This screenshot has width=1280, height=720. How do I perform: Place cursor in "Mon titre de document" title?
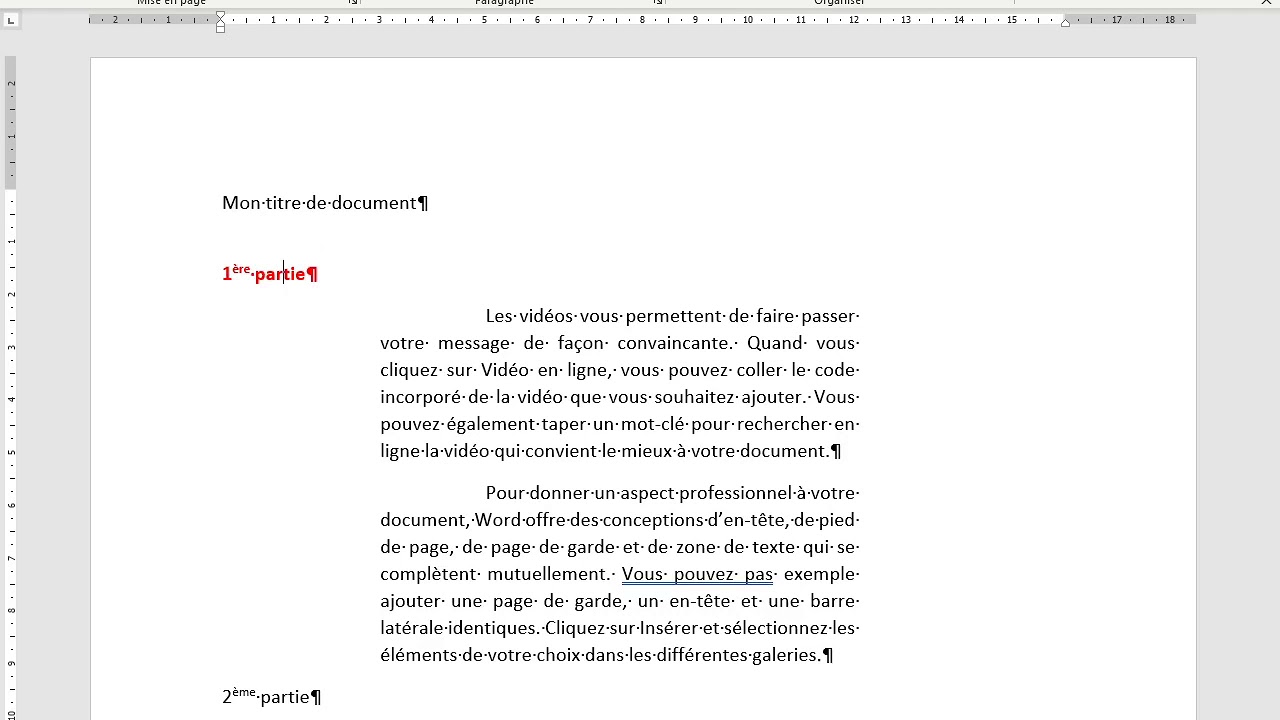point(319,203)
